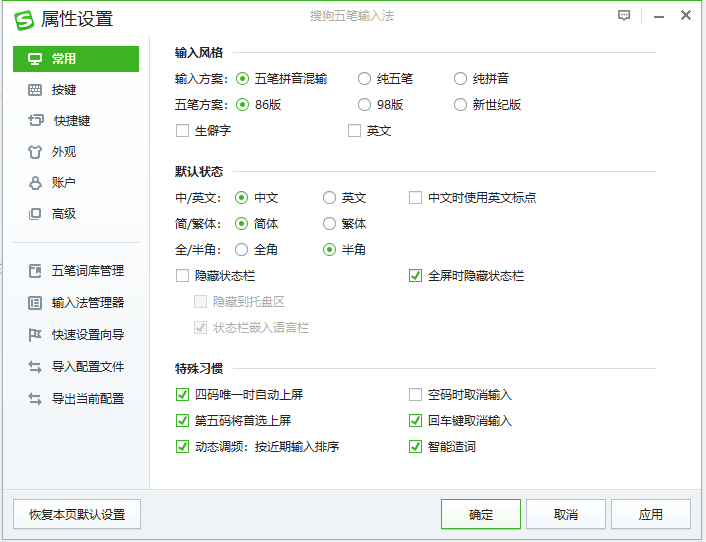Image resolution: width=706 pixels, height=542 pixels.
Task: Select 半角 width mode
Action: tap(330, 250)
